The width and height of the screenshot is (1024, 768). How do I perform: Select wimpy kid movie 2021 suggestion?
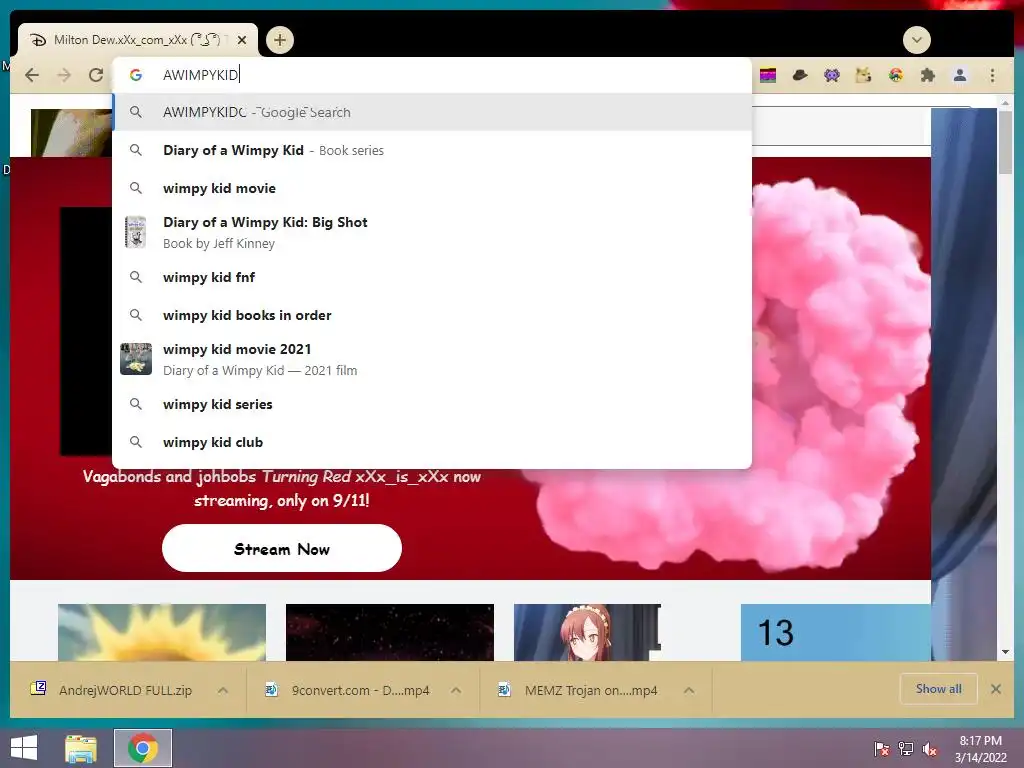432,359
